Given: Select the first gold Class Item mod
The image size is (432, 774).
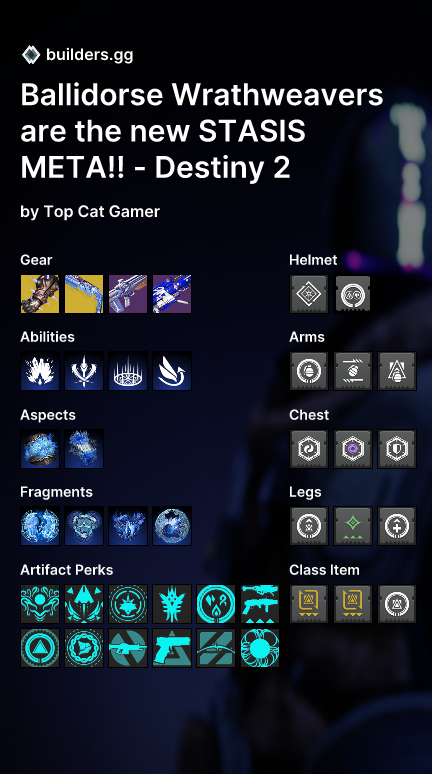Looking at the screenshot, I should pos(309,604).
